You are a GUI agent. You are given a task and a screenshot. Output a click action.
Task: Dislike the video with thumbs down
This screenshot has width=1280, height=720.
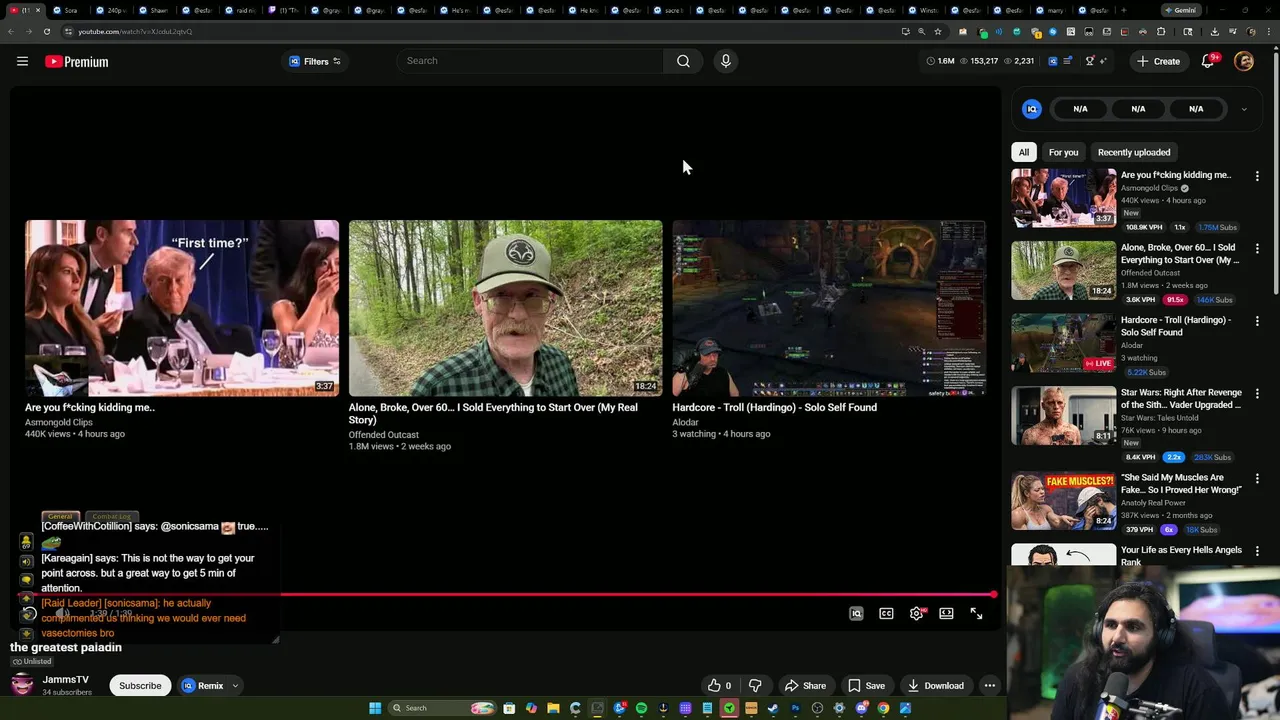point(755,686)
